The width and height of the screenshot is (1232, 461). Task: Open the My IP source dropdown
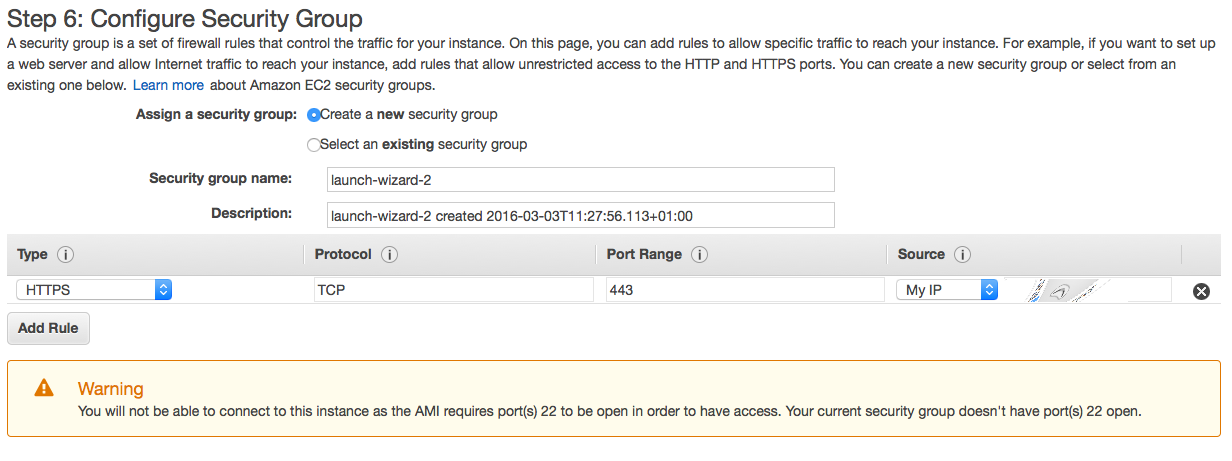(948, 290)
